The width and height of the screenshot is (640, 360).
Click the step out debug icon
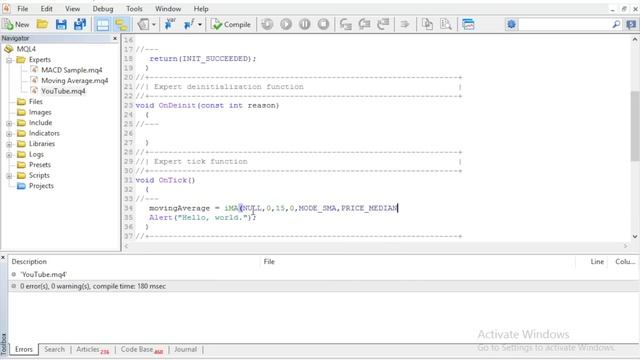pyautogui.click(x=383, y=24)
